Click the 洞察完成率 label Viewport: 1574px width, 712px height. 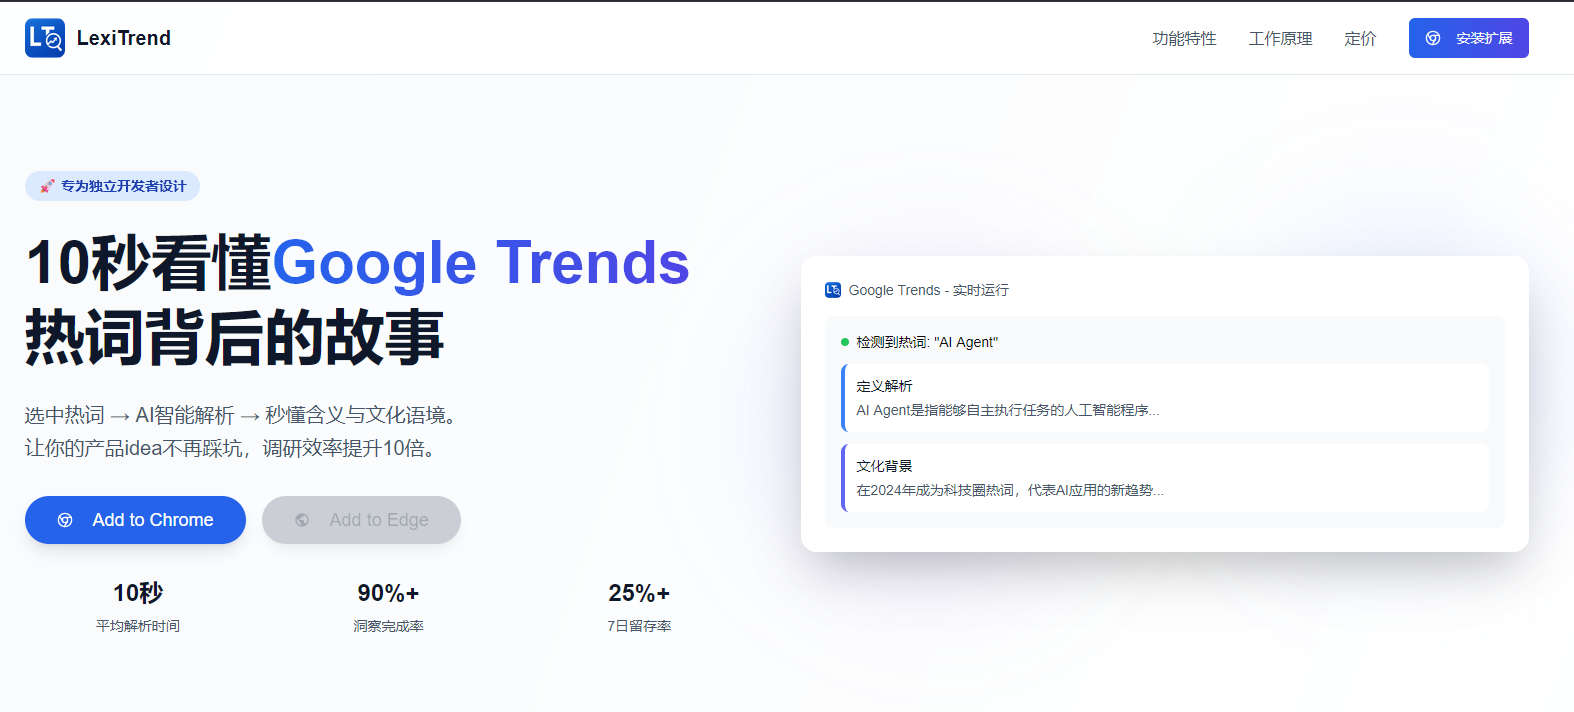[x=388, y=626]
